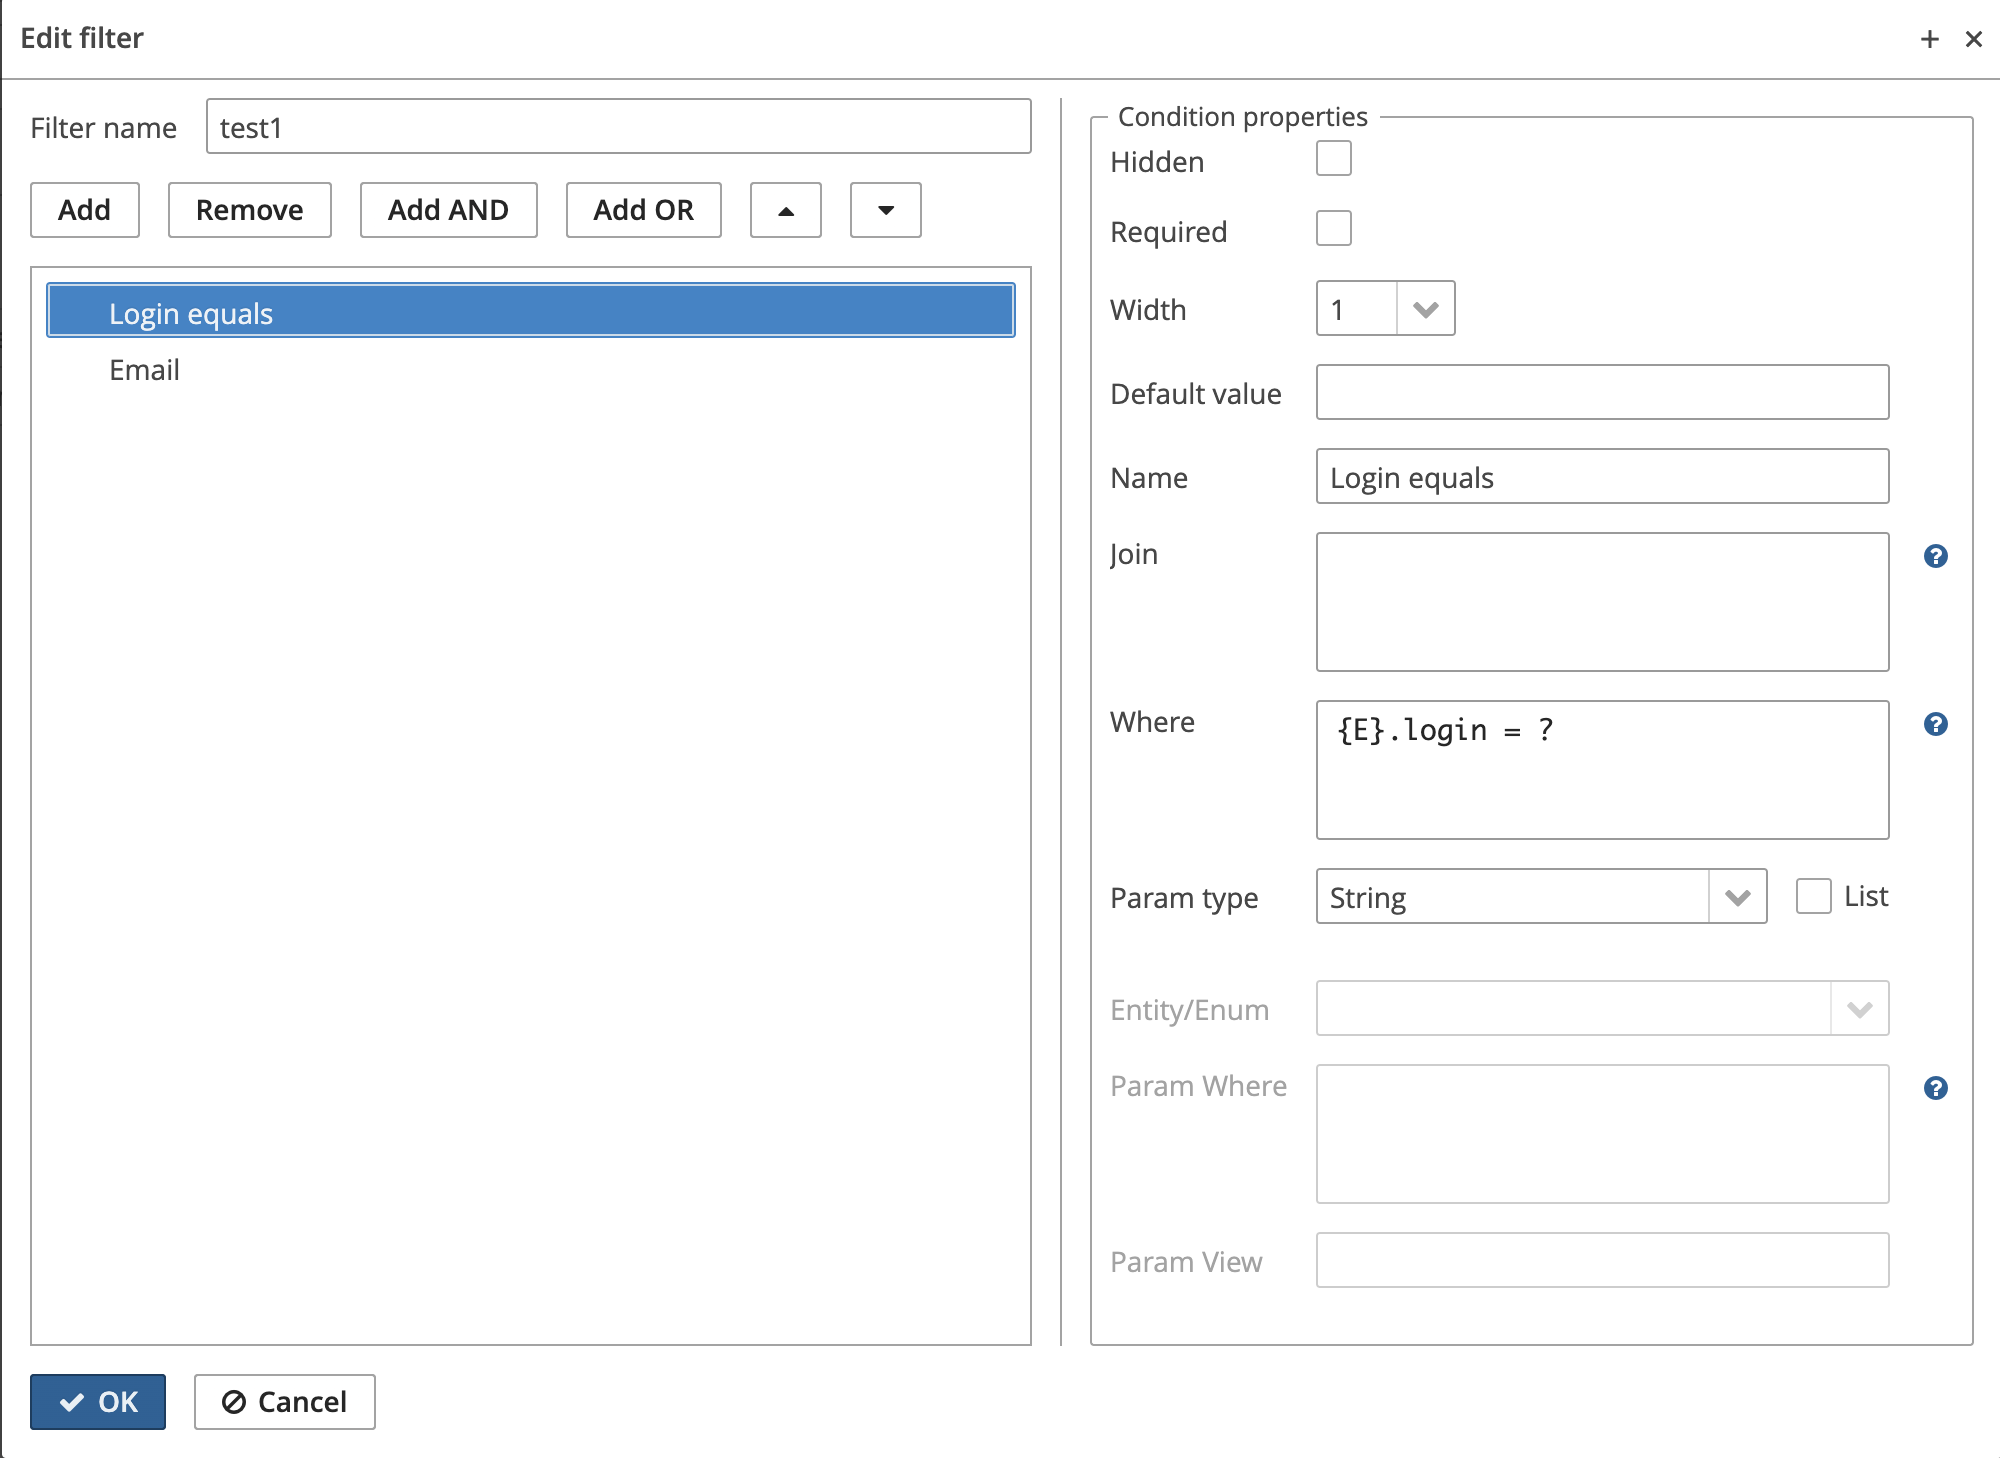This screenshot has height=1458, width=2000.
Task: Open the Width dropdown
Action: click(x=1426, y=309)
